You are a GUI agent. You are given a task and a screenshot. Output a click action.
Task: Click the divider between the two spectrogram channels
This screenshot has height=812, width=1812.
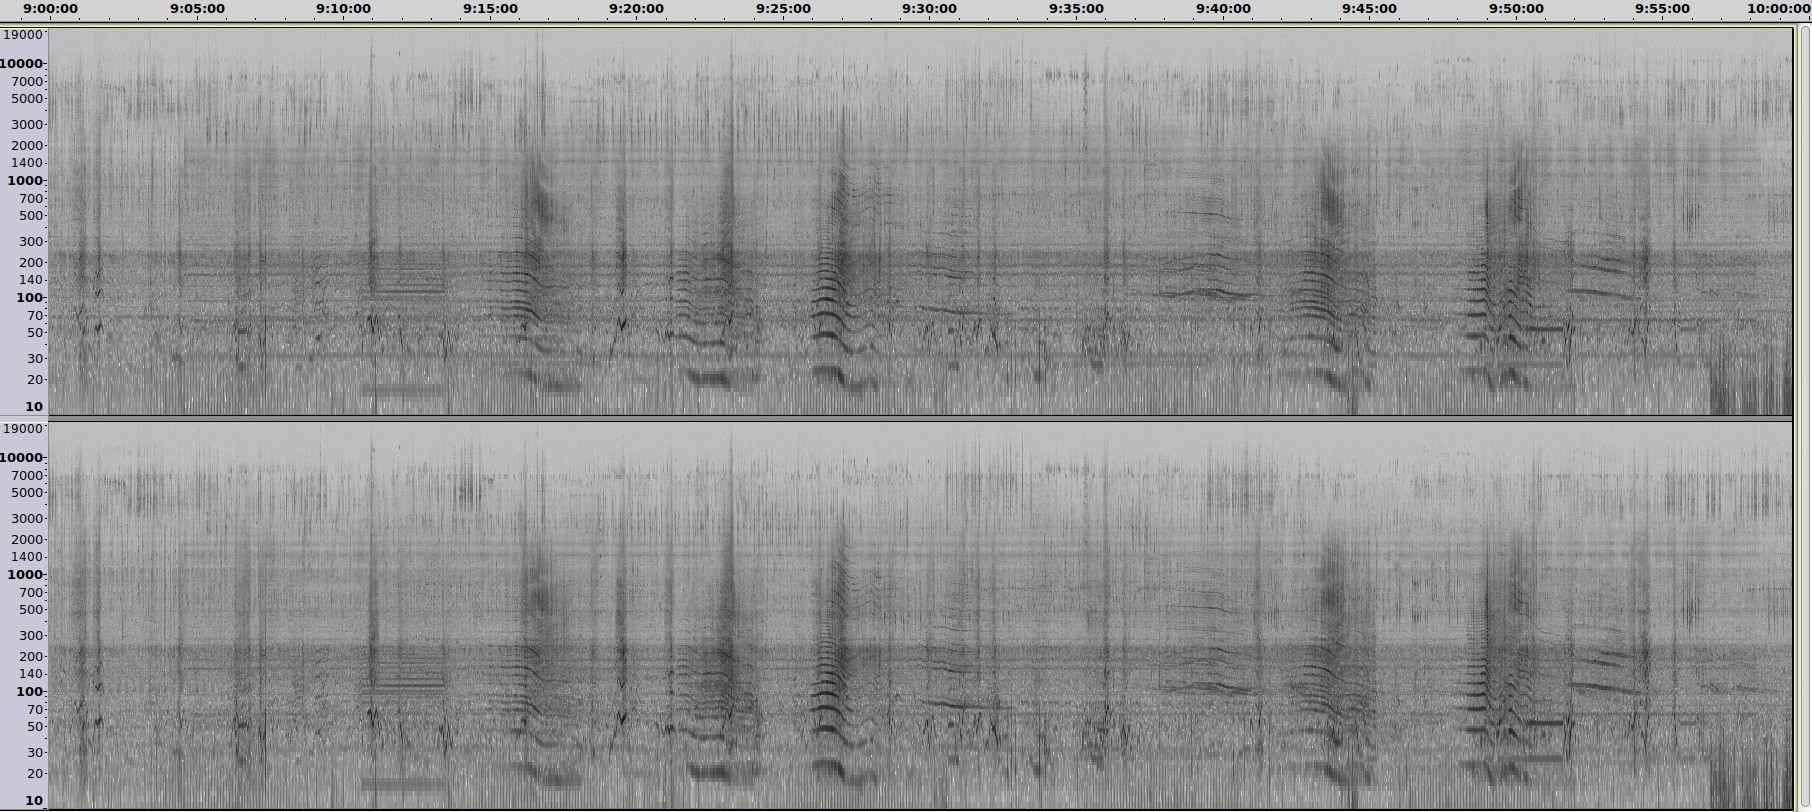[x=920, y=418]
